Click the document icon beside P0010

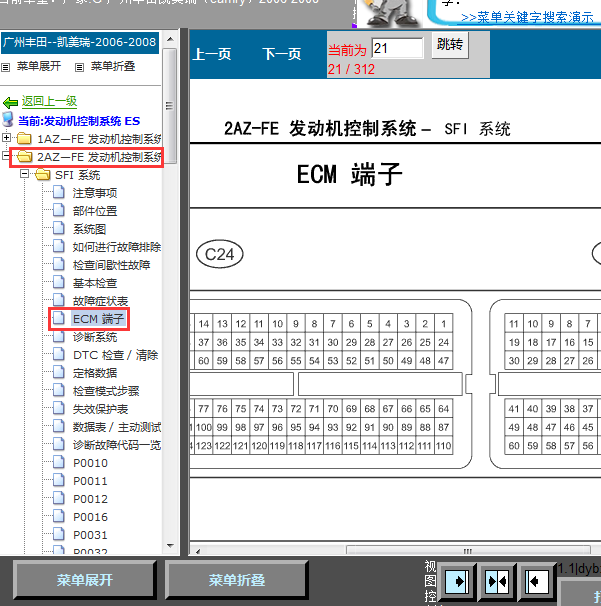tap(58, 462)
